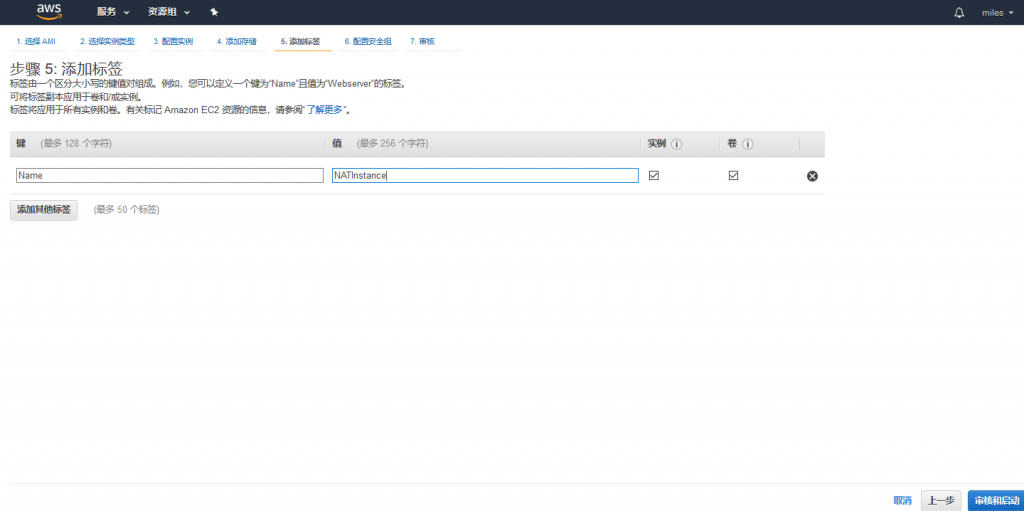
Task: Focus the key field containing Name
Action: coord(170,175)
